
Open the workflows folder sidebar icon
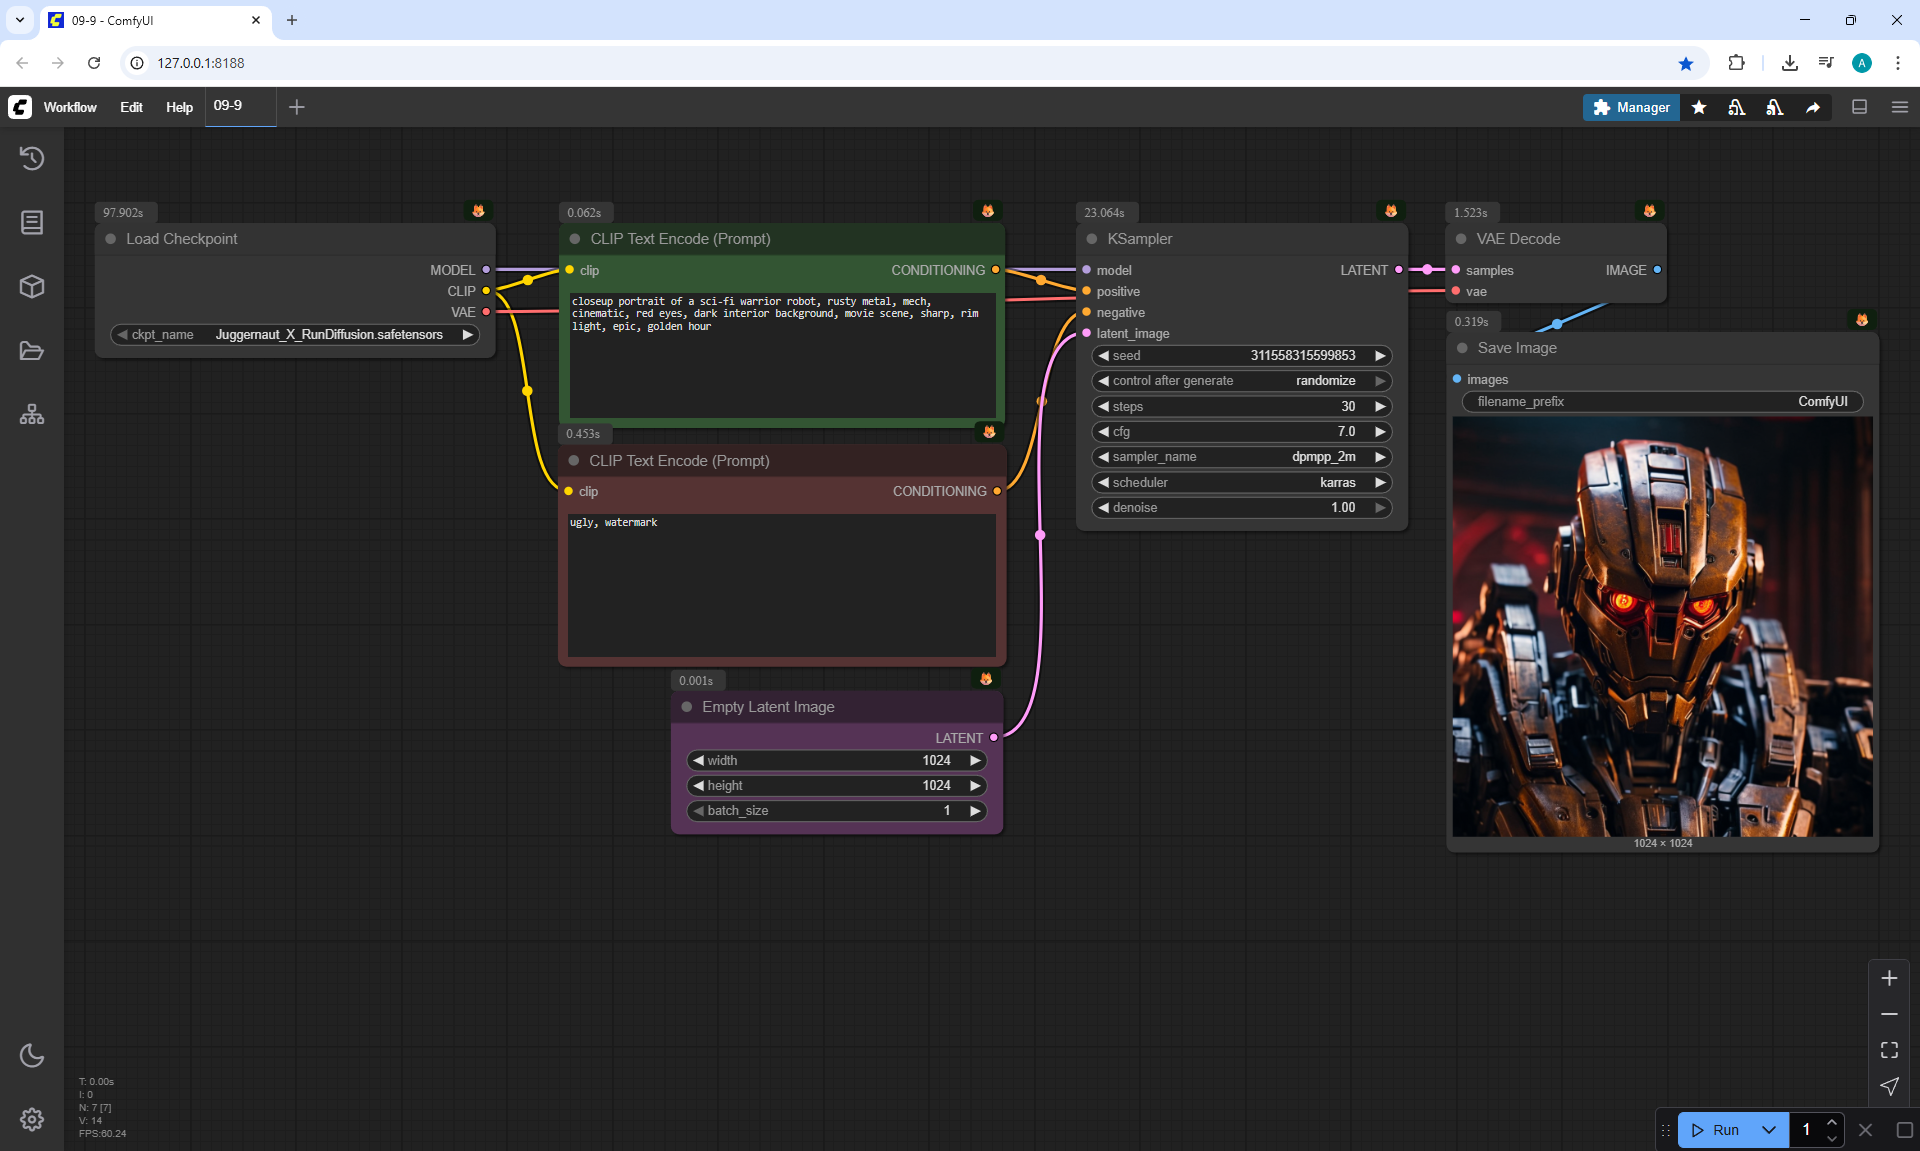click(32, 351)
